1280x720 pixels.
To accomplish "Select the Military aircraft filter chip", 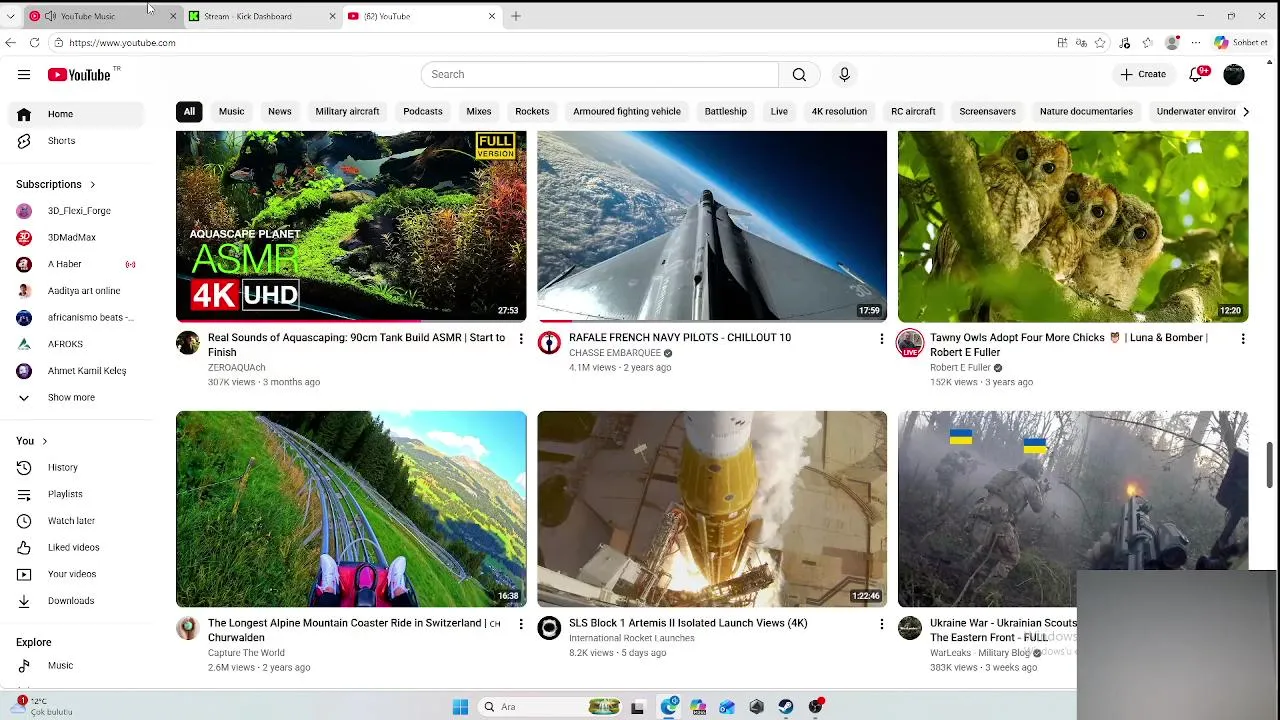I will point(347,112).
